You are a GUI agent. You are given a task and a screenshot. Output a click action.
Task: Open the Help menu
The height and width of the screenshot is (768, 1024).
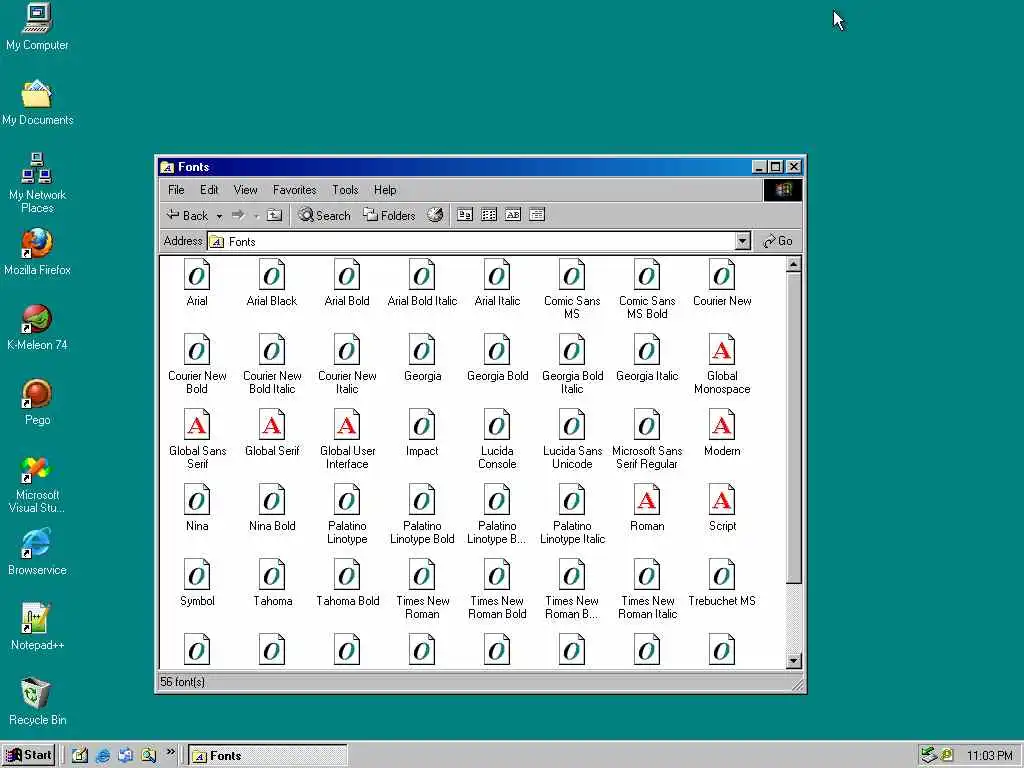coord(385,190)
